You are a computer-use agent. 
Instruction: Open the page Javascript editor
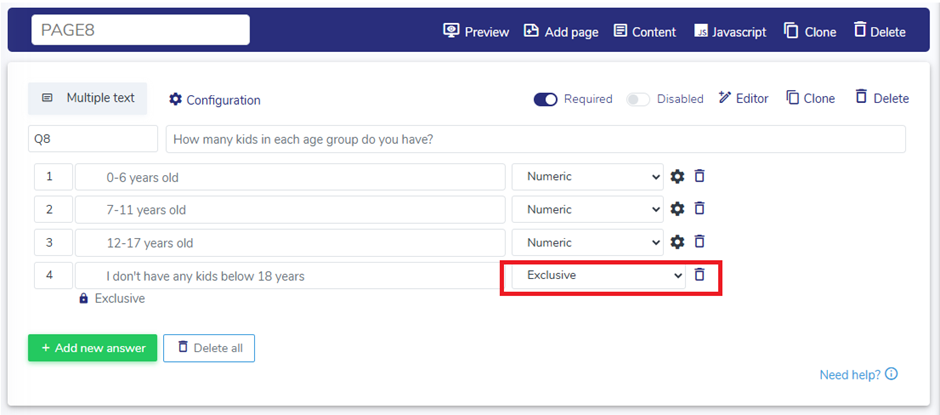point(730,32)
